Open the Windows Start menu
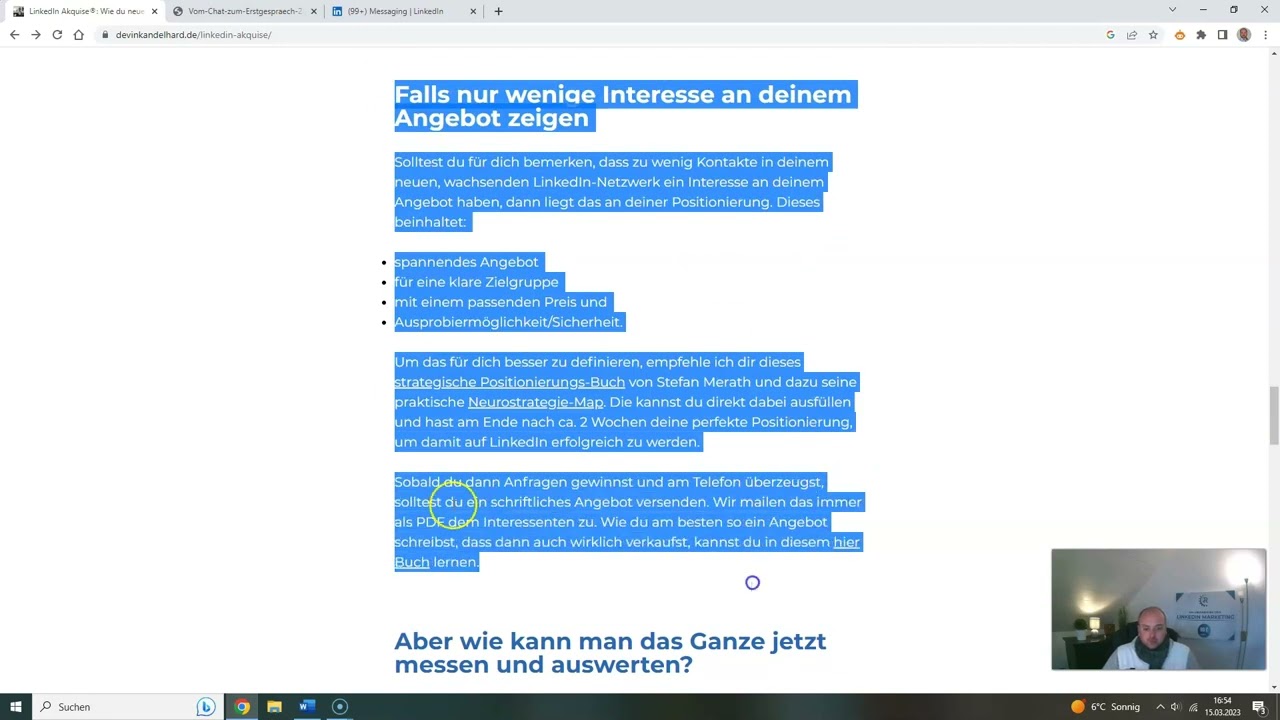The width and height of the screenshot is (1280, 720). pos(16,706)
